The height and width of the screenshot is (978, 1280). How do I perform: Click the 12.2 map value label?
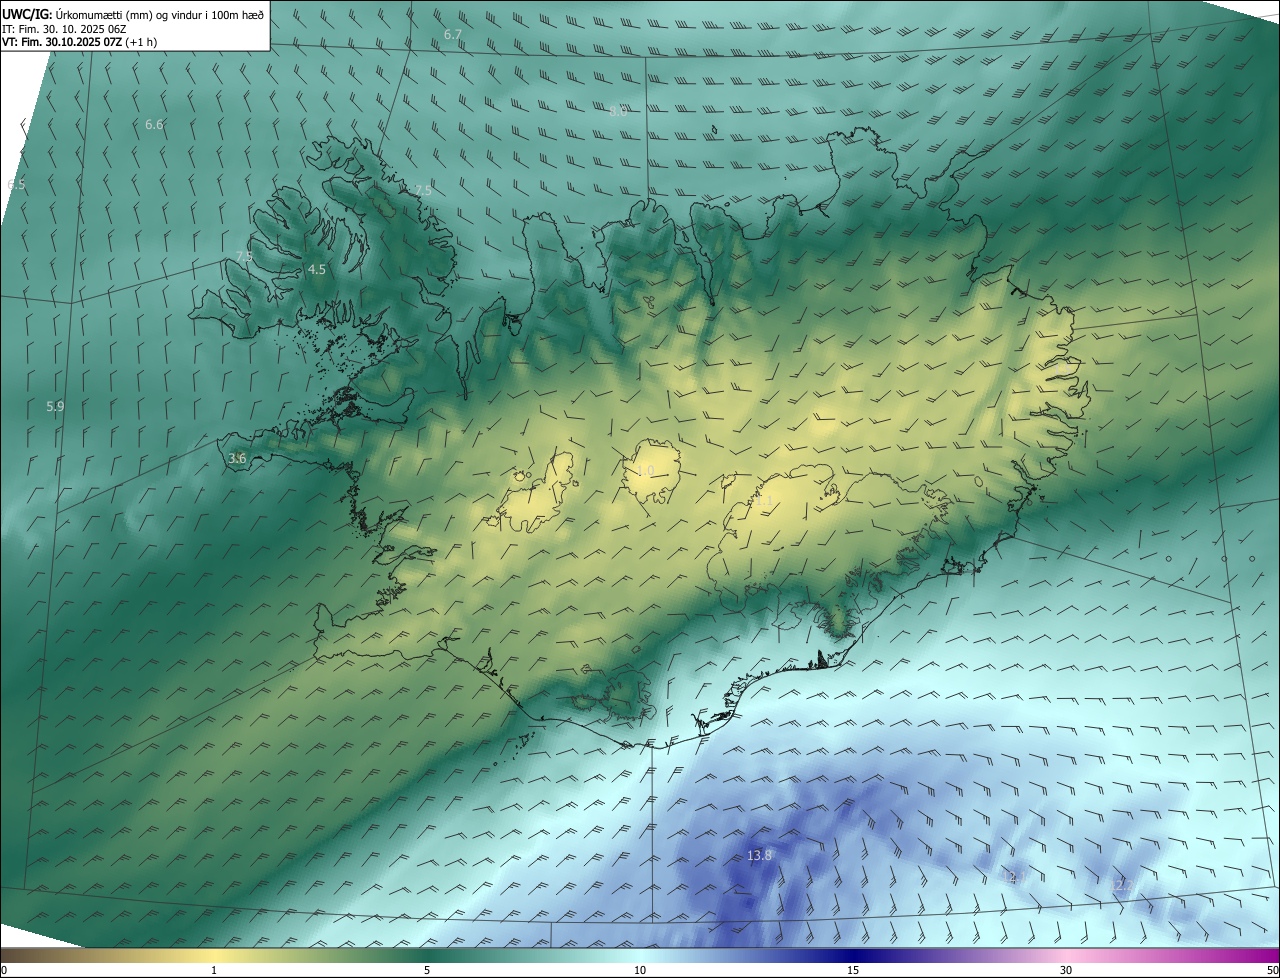[1121, 885]
